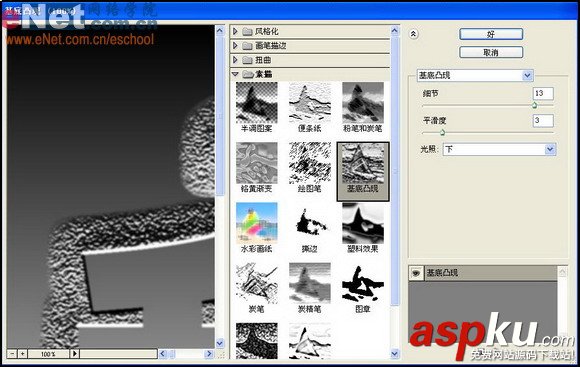
Task: Click the 素描 category label
Action: click(x=264, y=74)
